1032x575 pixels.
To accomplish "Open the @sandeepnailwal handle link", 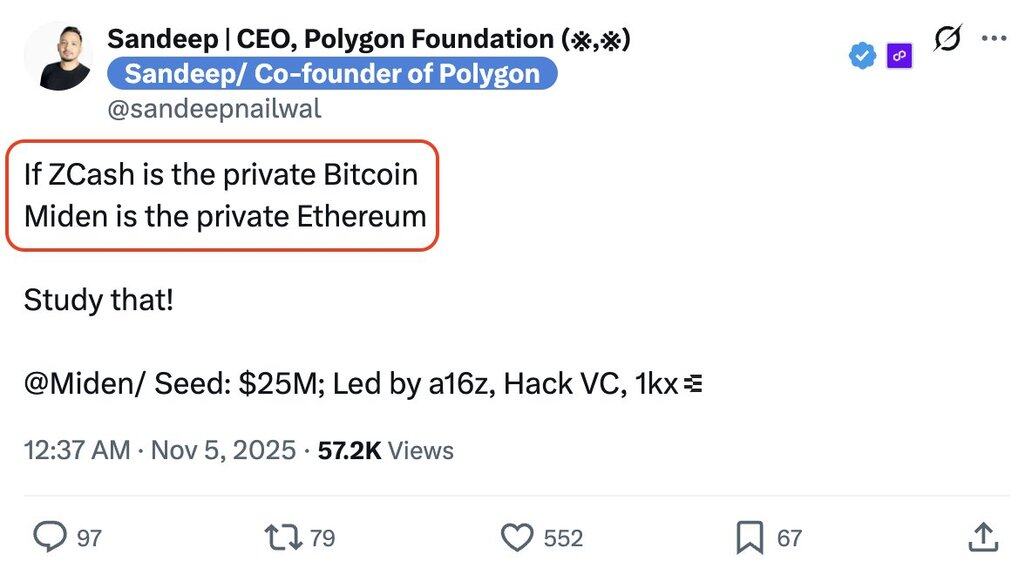I will click(214, 108).
